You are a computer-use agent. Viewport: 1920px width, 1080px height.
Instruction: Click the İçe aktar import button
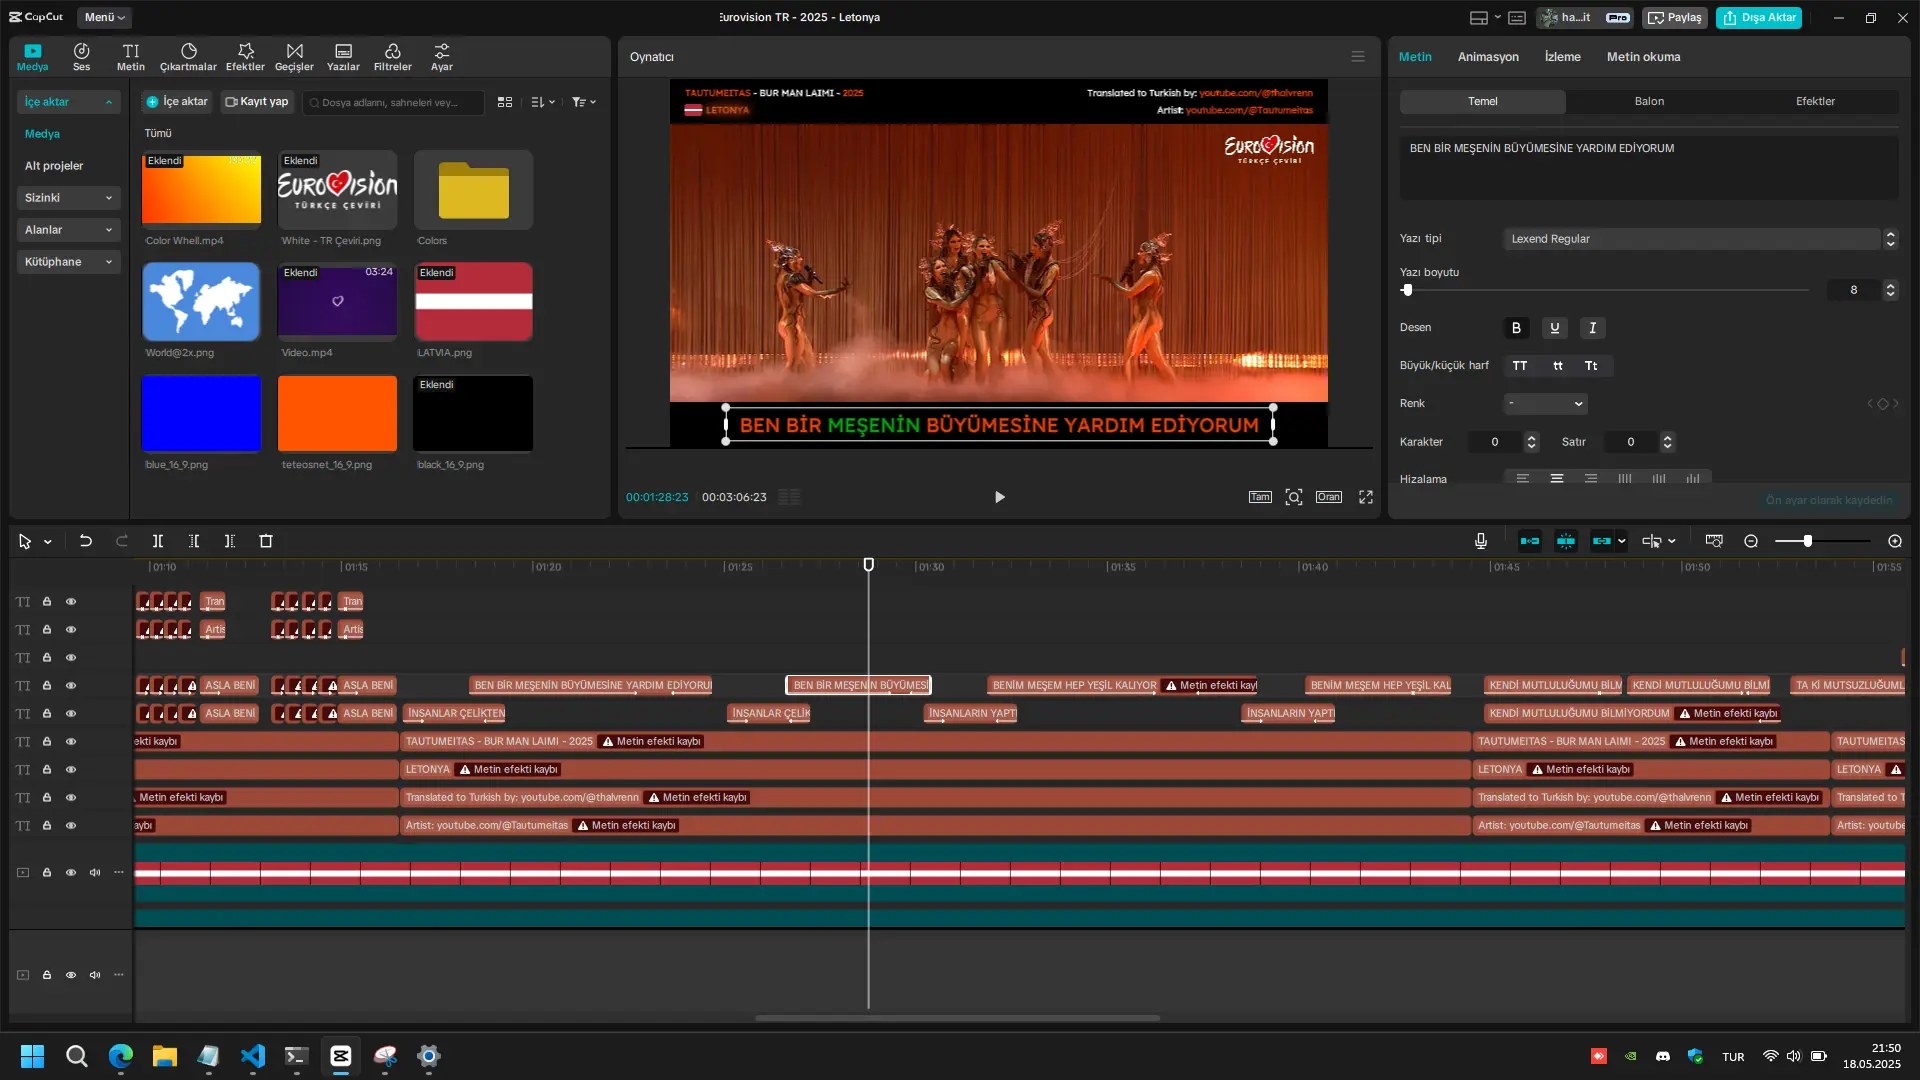coord(177,102)
